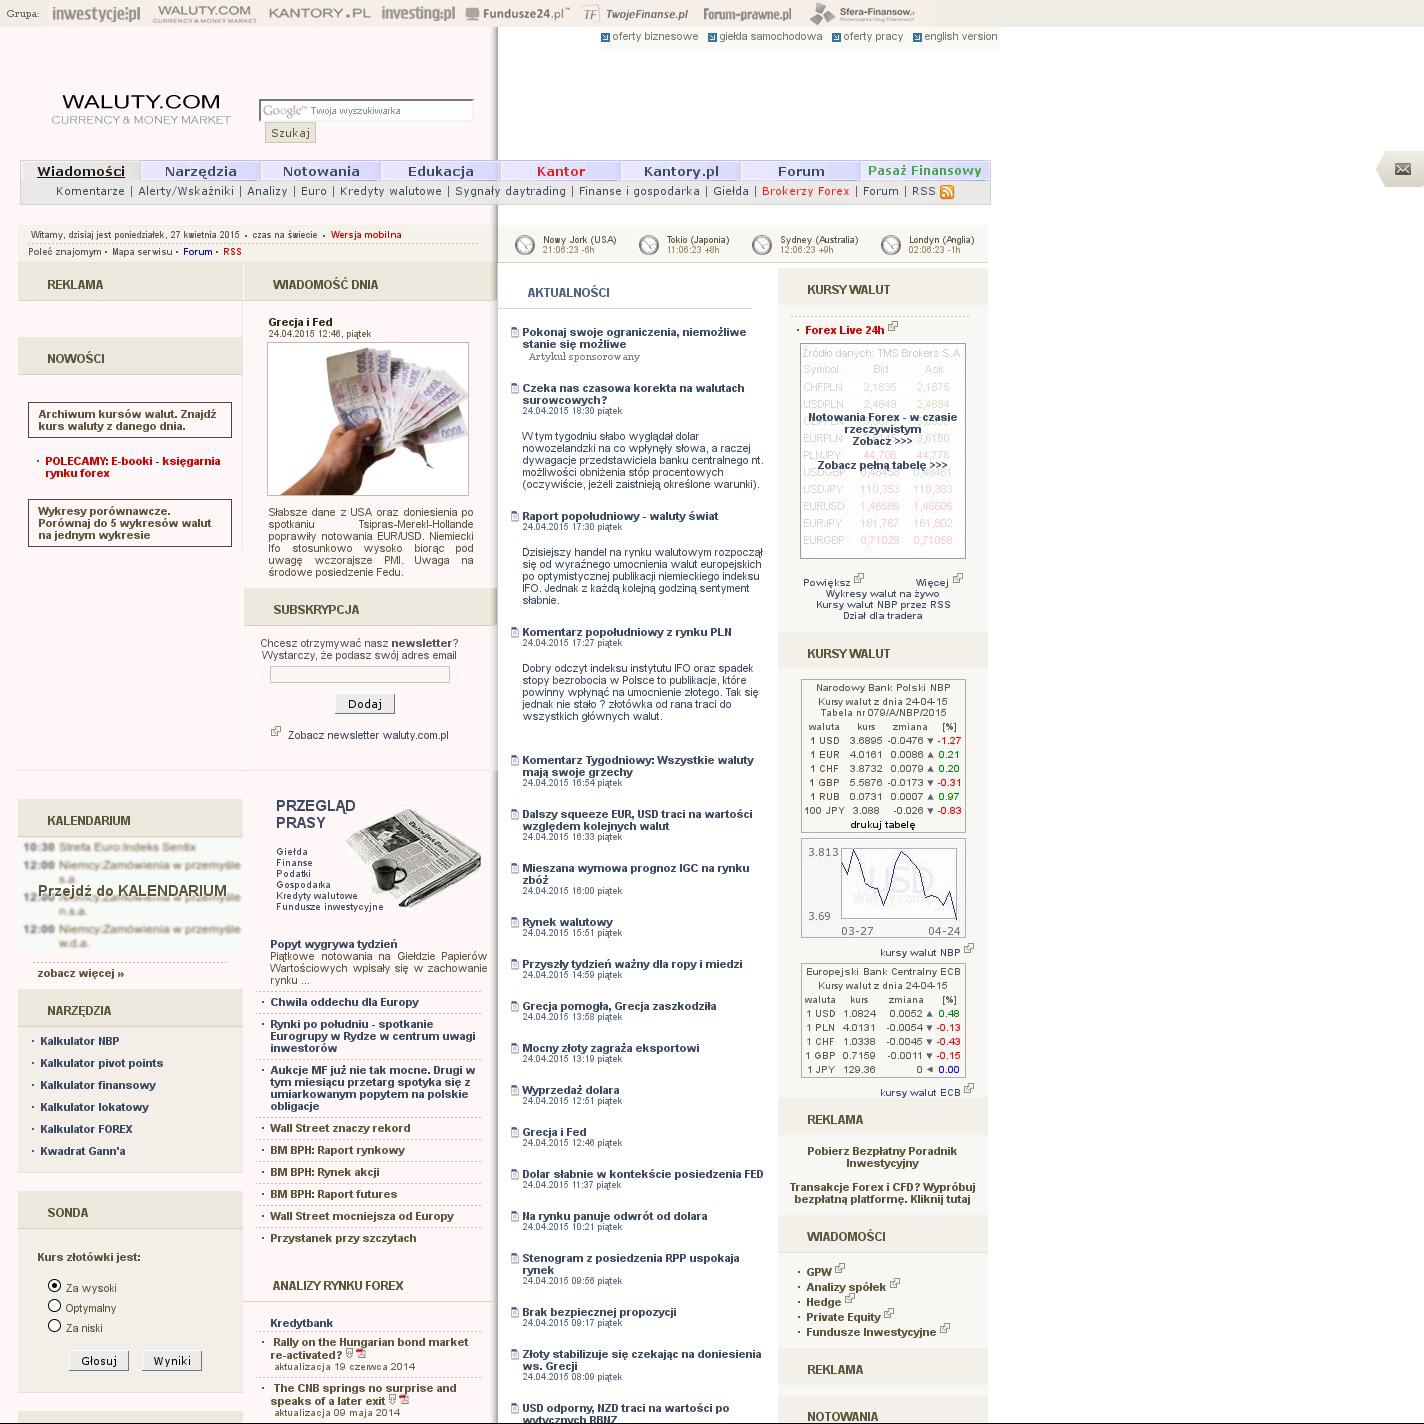Click the RSS feed orange icon

tap(946, 192)
